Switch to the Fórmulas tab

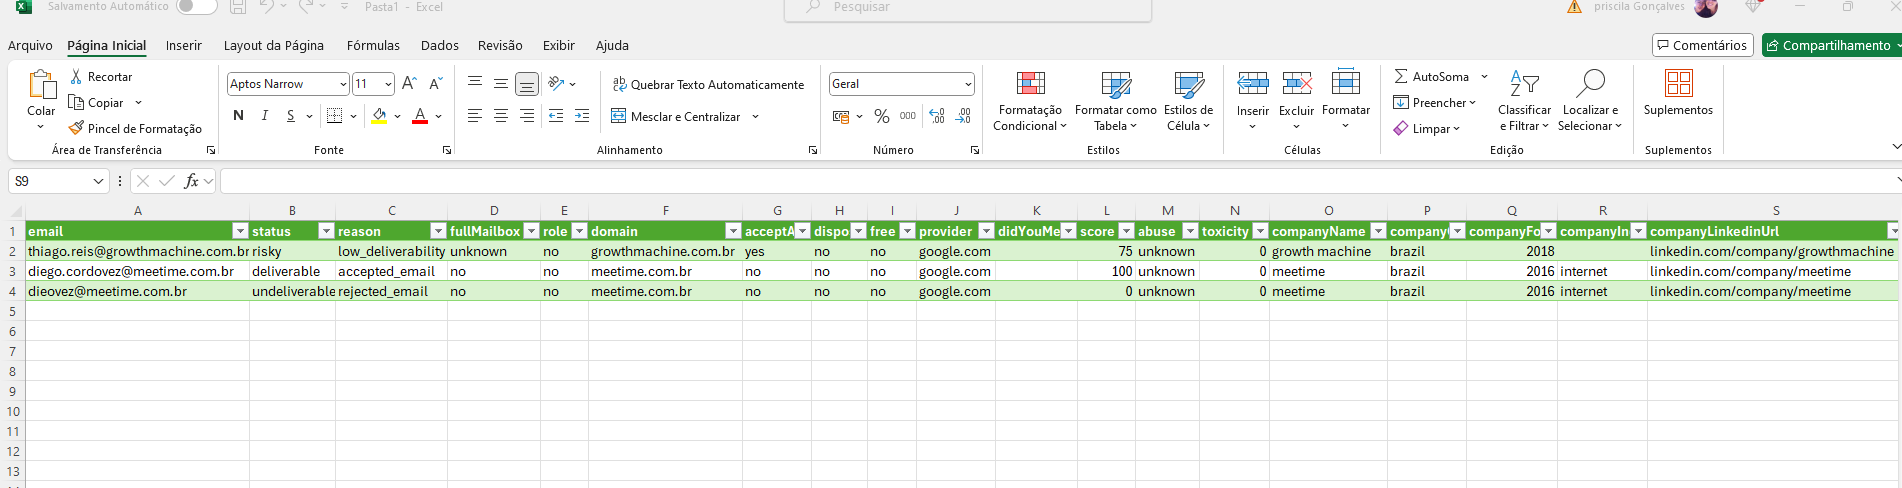pos(373,45)
